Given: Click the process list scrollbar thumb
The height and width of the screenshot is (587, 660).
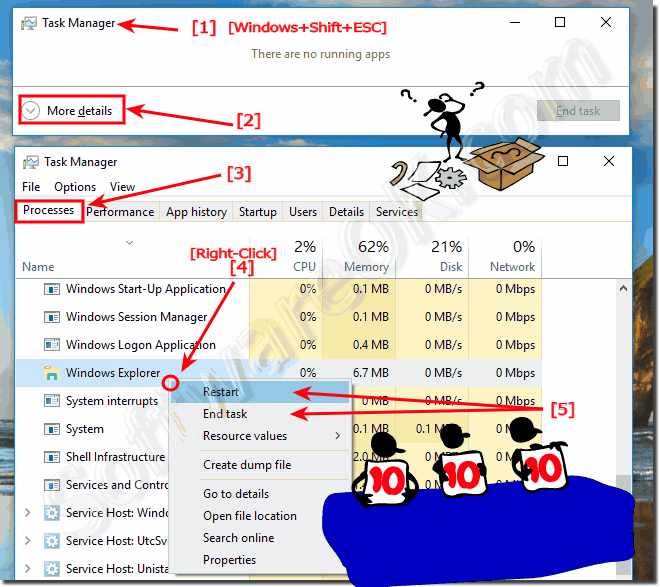Looking at the screenshot, I should tap(623, 525).
